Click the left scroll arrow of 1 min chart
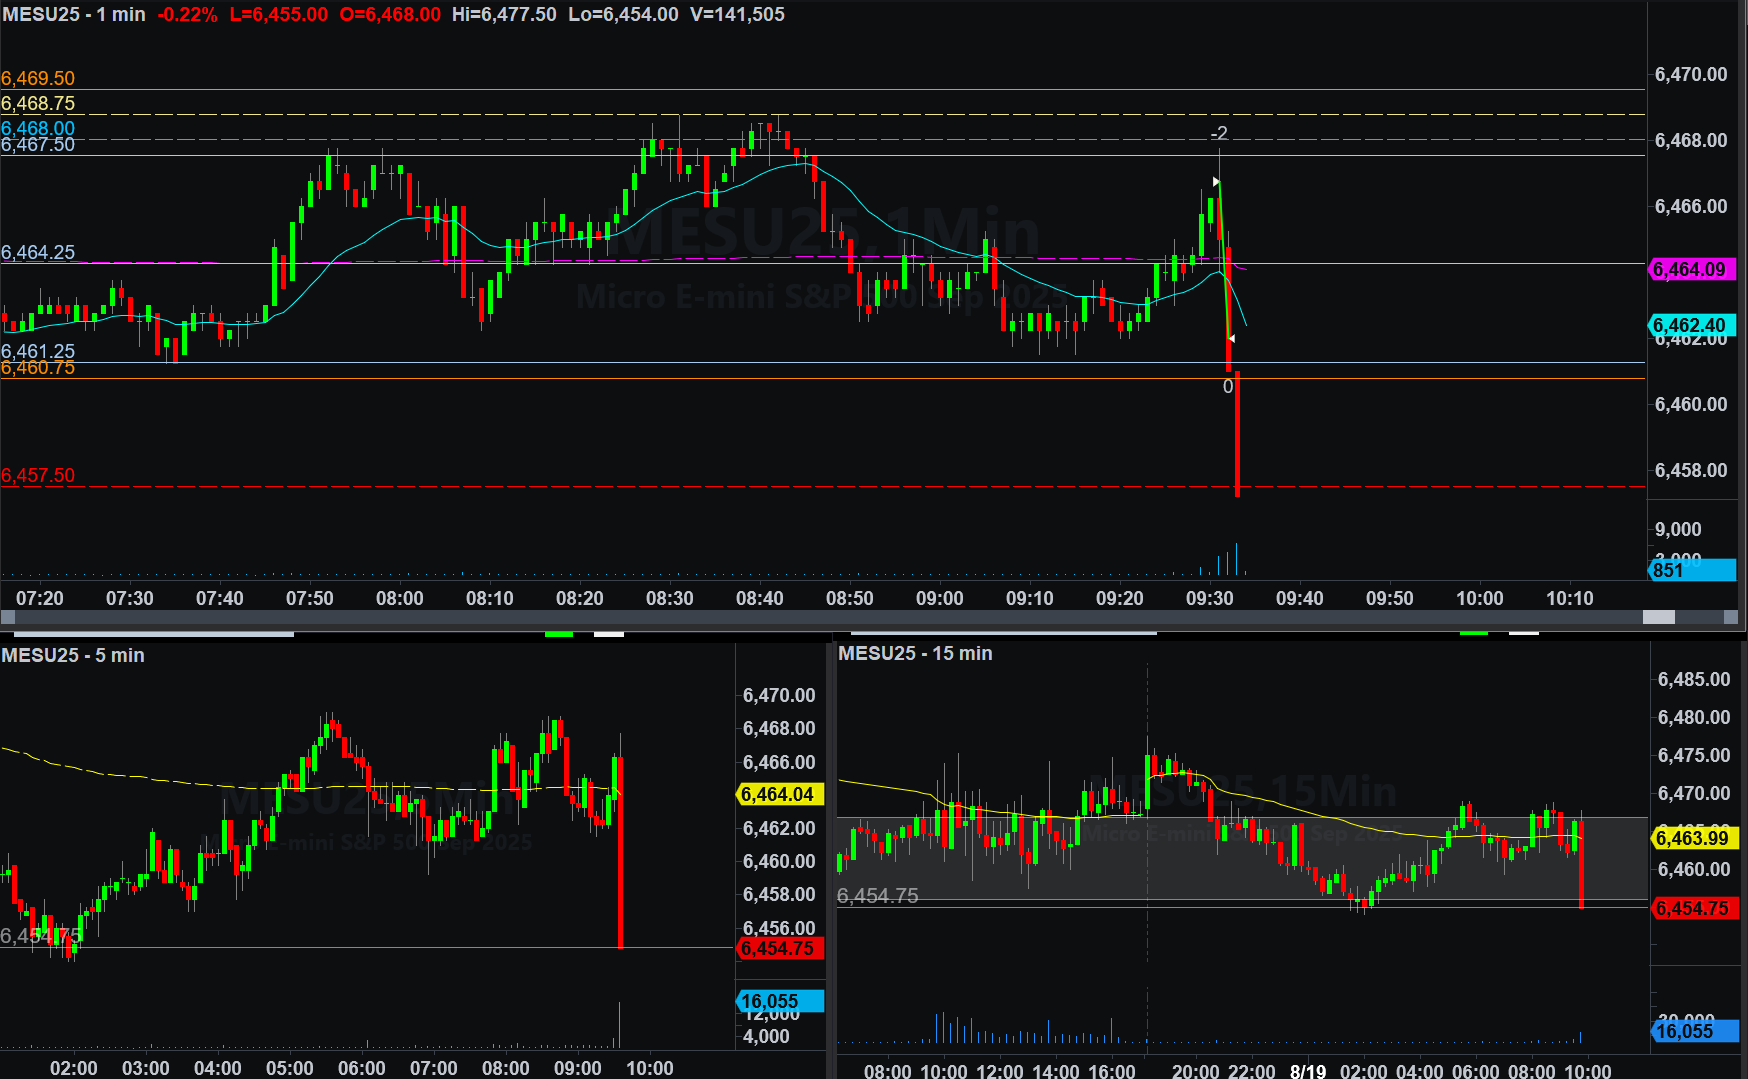This screenshot has width=1748, height=1079. tap(8, 617)
